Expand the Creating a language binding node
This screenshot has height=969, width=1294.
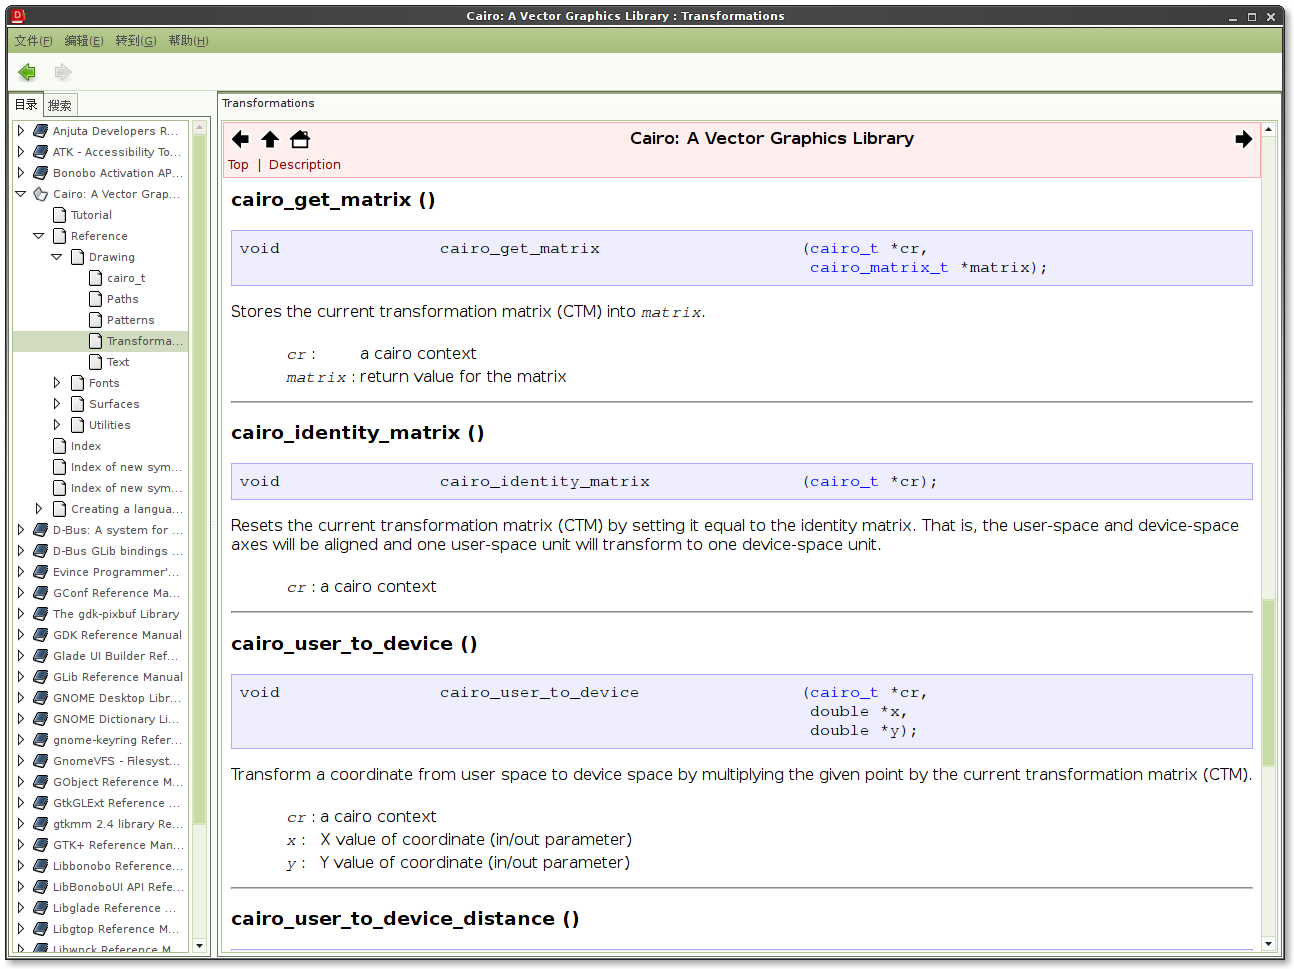click(x=39, y=509)
